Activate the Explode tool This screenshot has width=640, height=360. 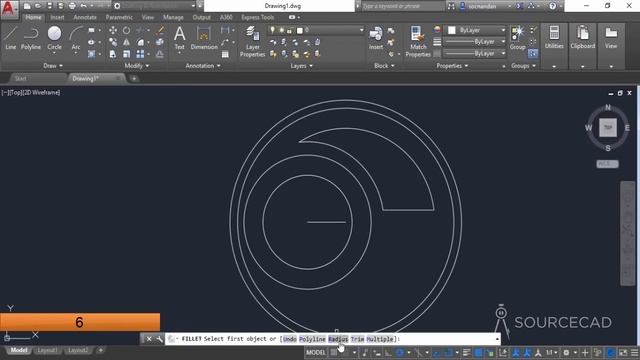coord(160,42)
